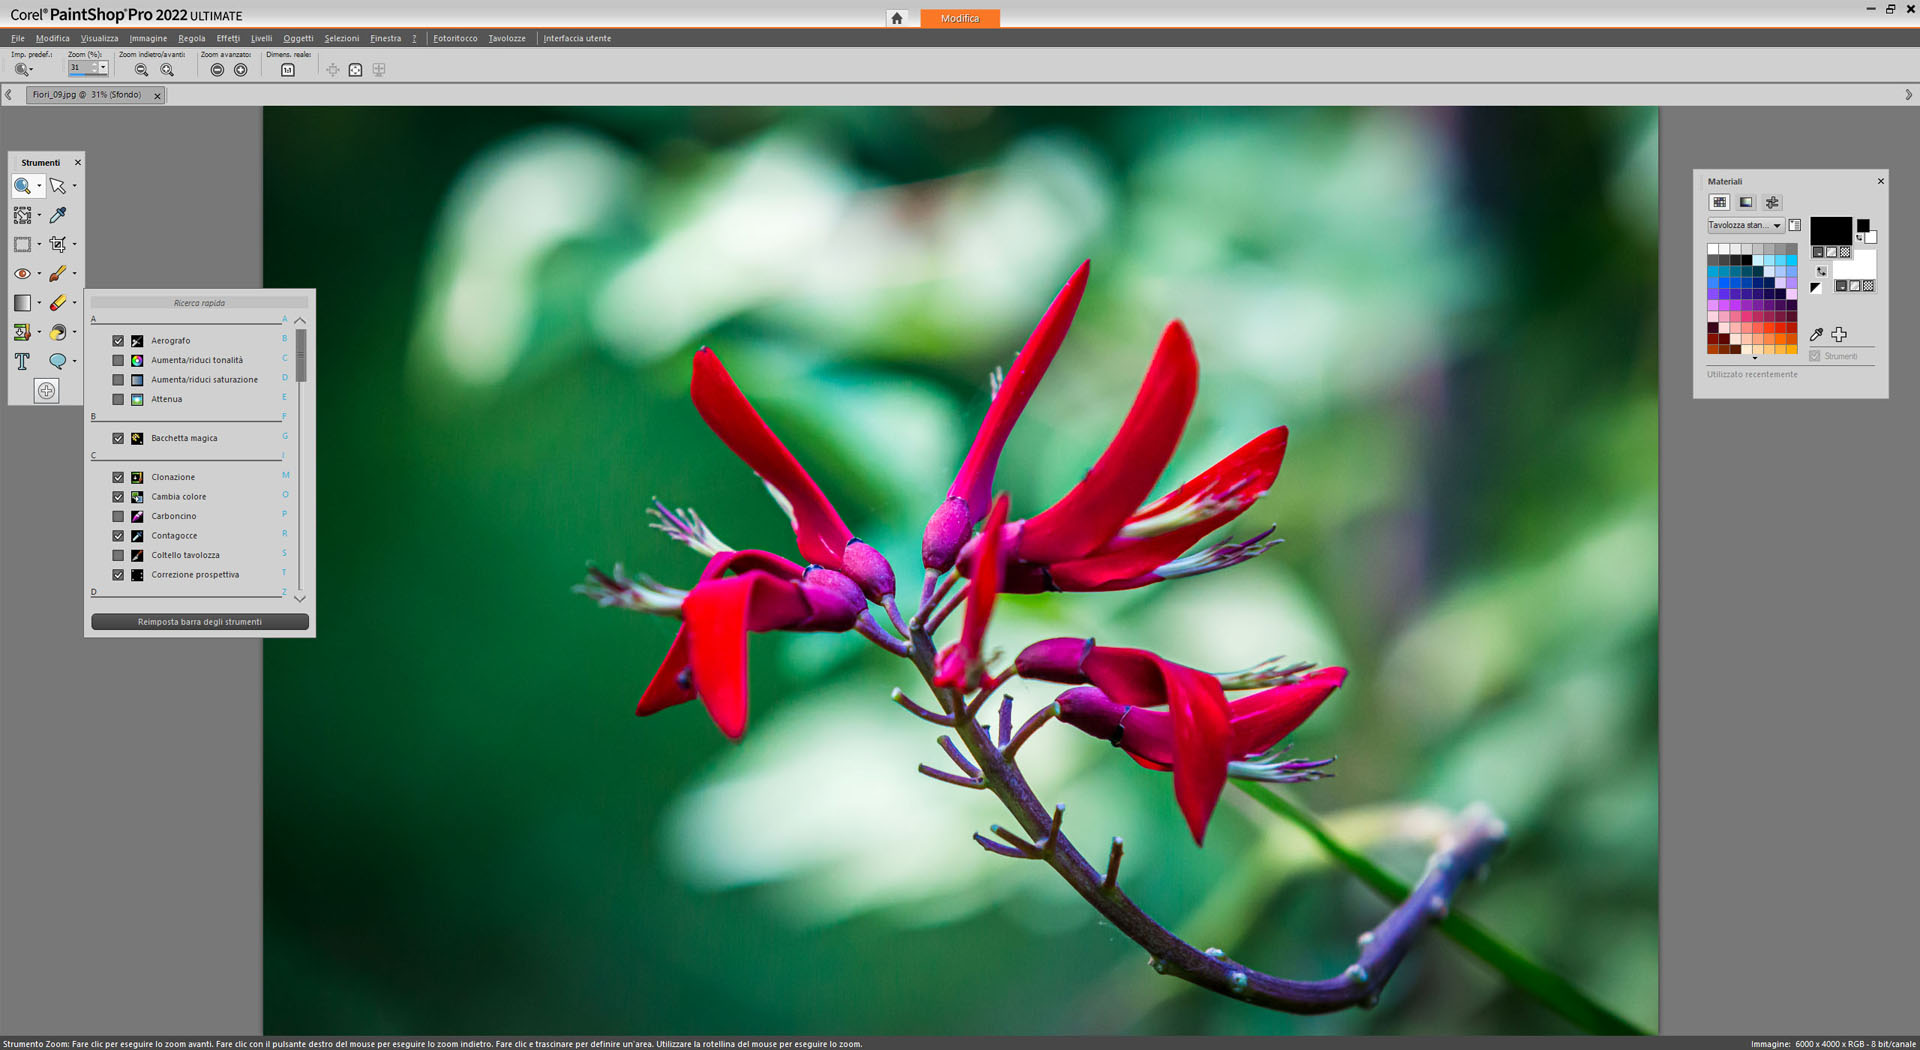Expand the Pick tool flyout arrow

pos(74,186)
